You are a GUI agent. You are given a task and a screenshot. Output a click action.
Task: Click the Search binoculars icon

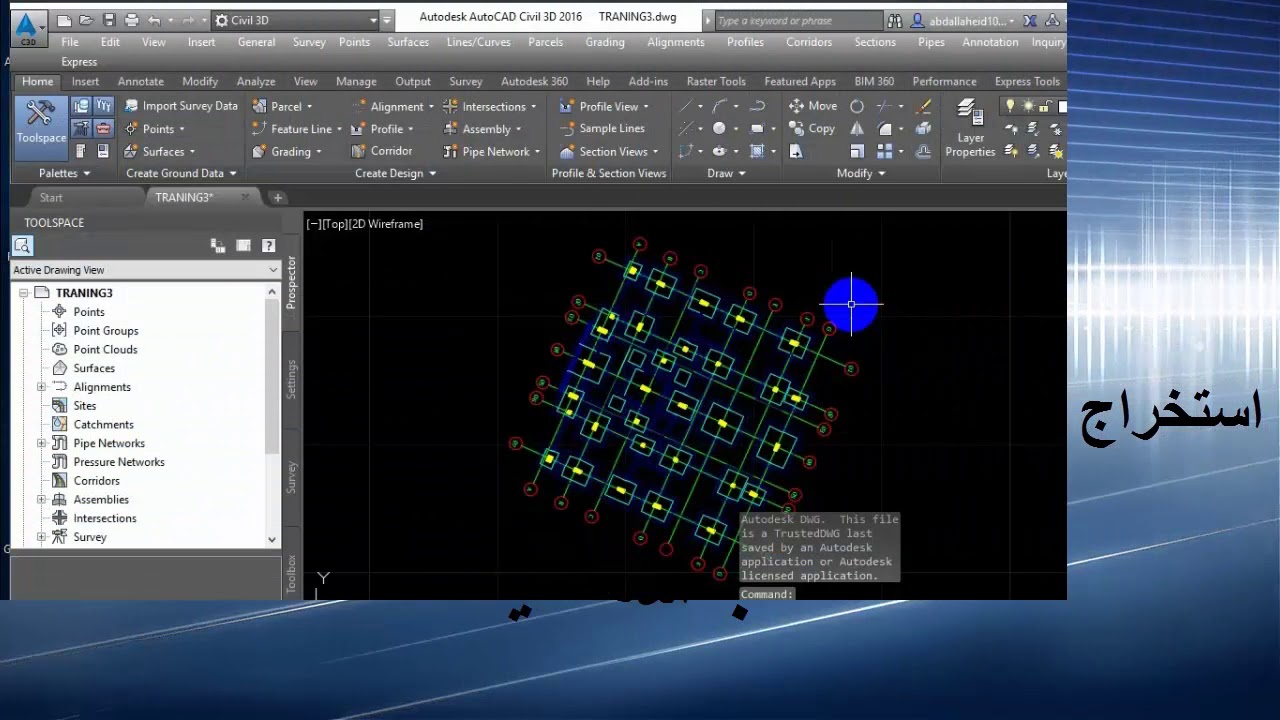point(894,21)
